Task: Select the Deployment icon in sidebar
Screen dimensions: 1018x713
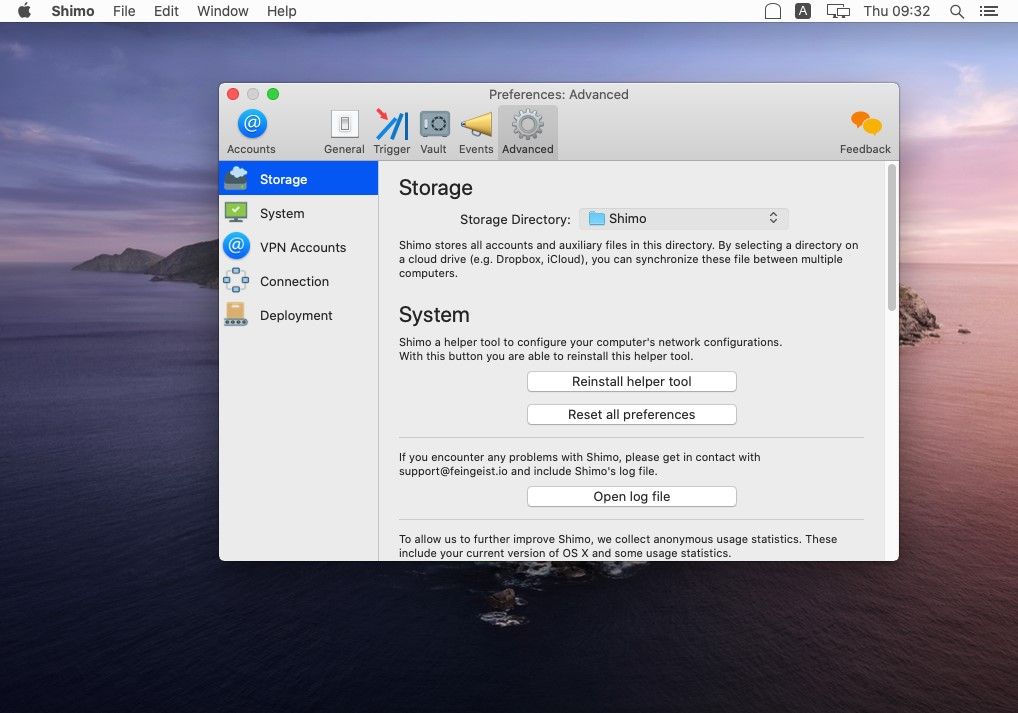Action: point(237,315)
